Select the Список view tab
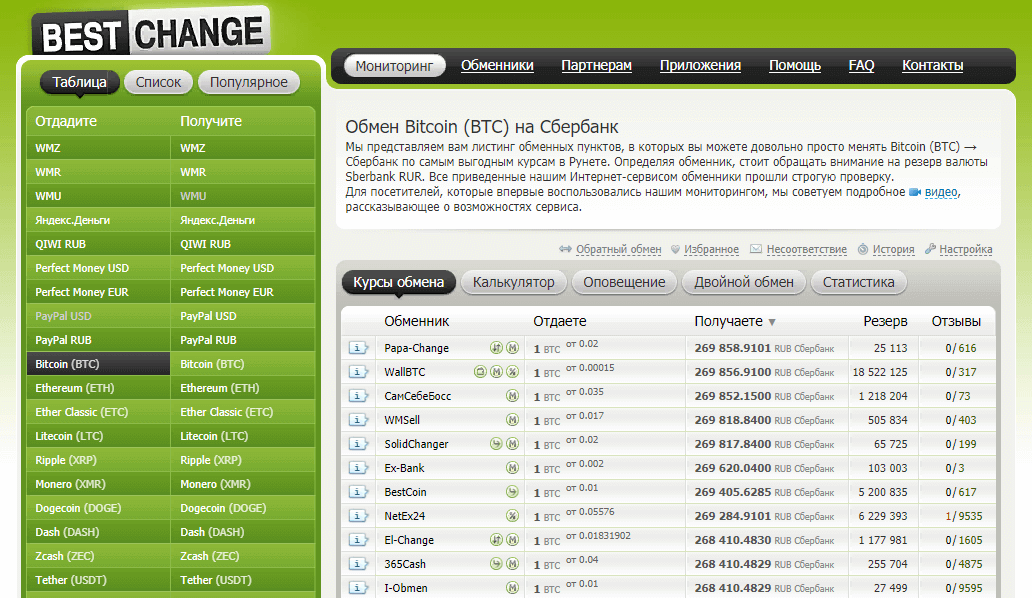 [x=158, y=82]
